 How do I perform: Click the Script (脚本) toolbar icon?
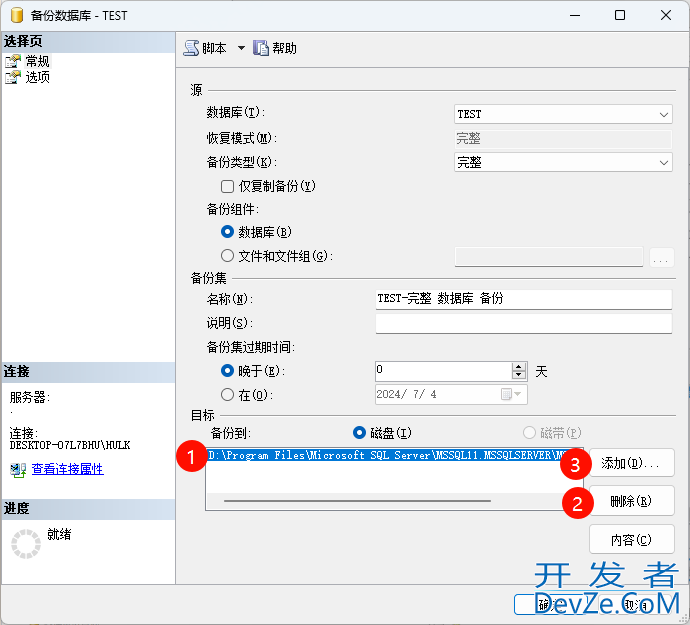[191, 48]
